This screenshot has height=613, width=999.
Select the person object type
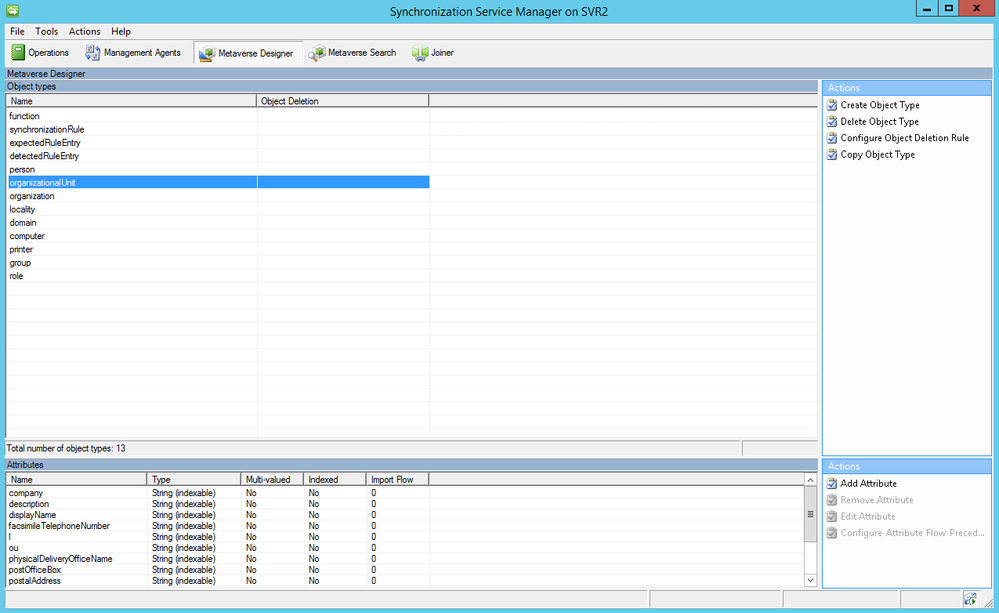pyautogui.click(x=217, y=169)
